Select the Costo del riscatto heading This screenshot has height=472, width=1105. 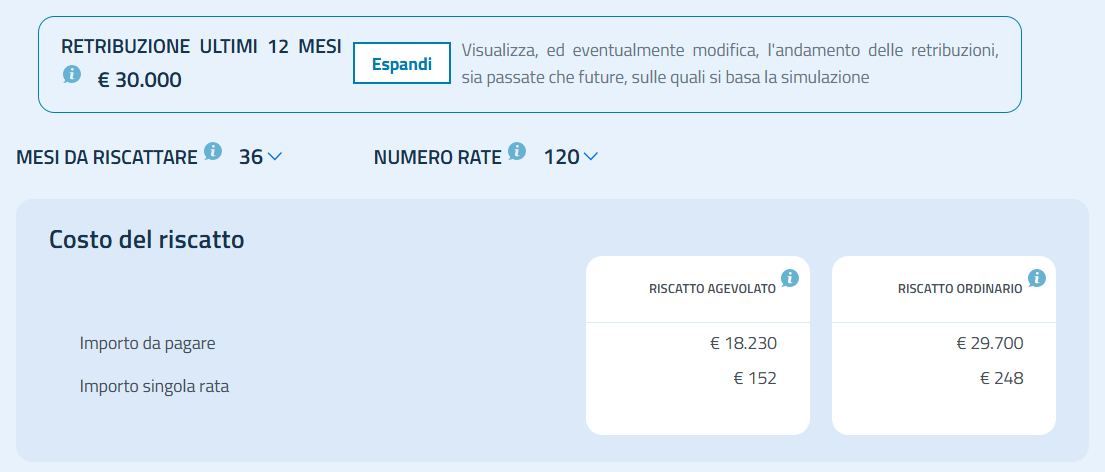tap(147, 240)
